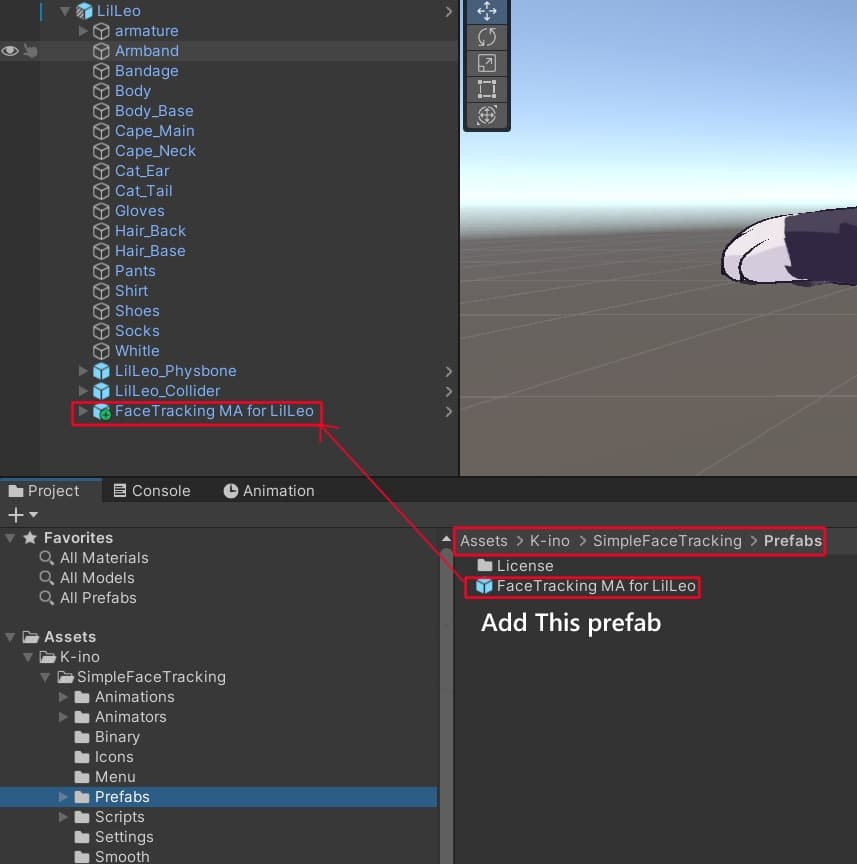Open FaceTracking MA prefab via right chevron
The image size is (857, 864).
point(449,412)
